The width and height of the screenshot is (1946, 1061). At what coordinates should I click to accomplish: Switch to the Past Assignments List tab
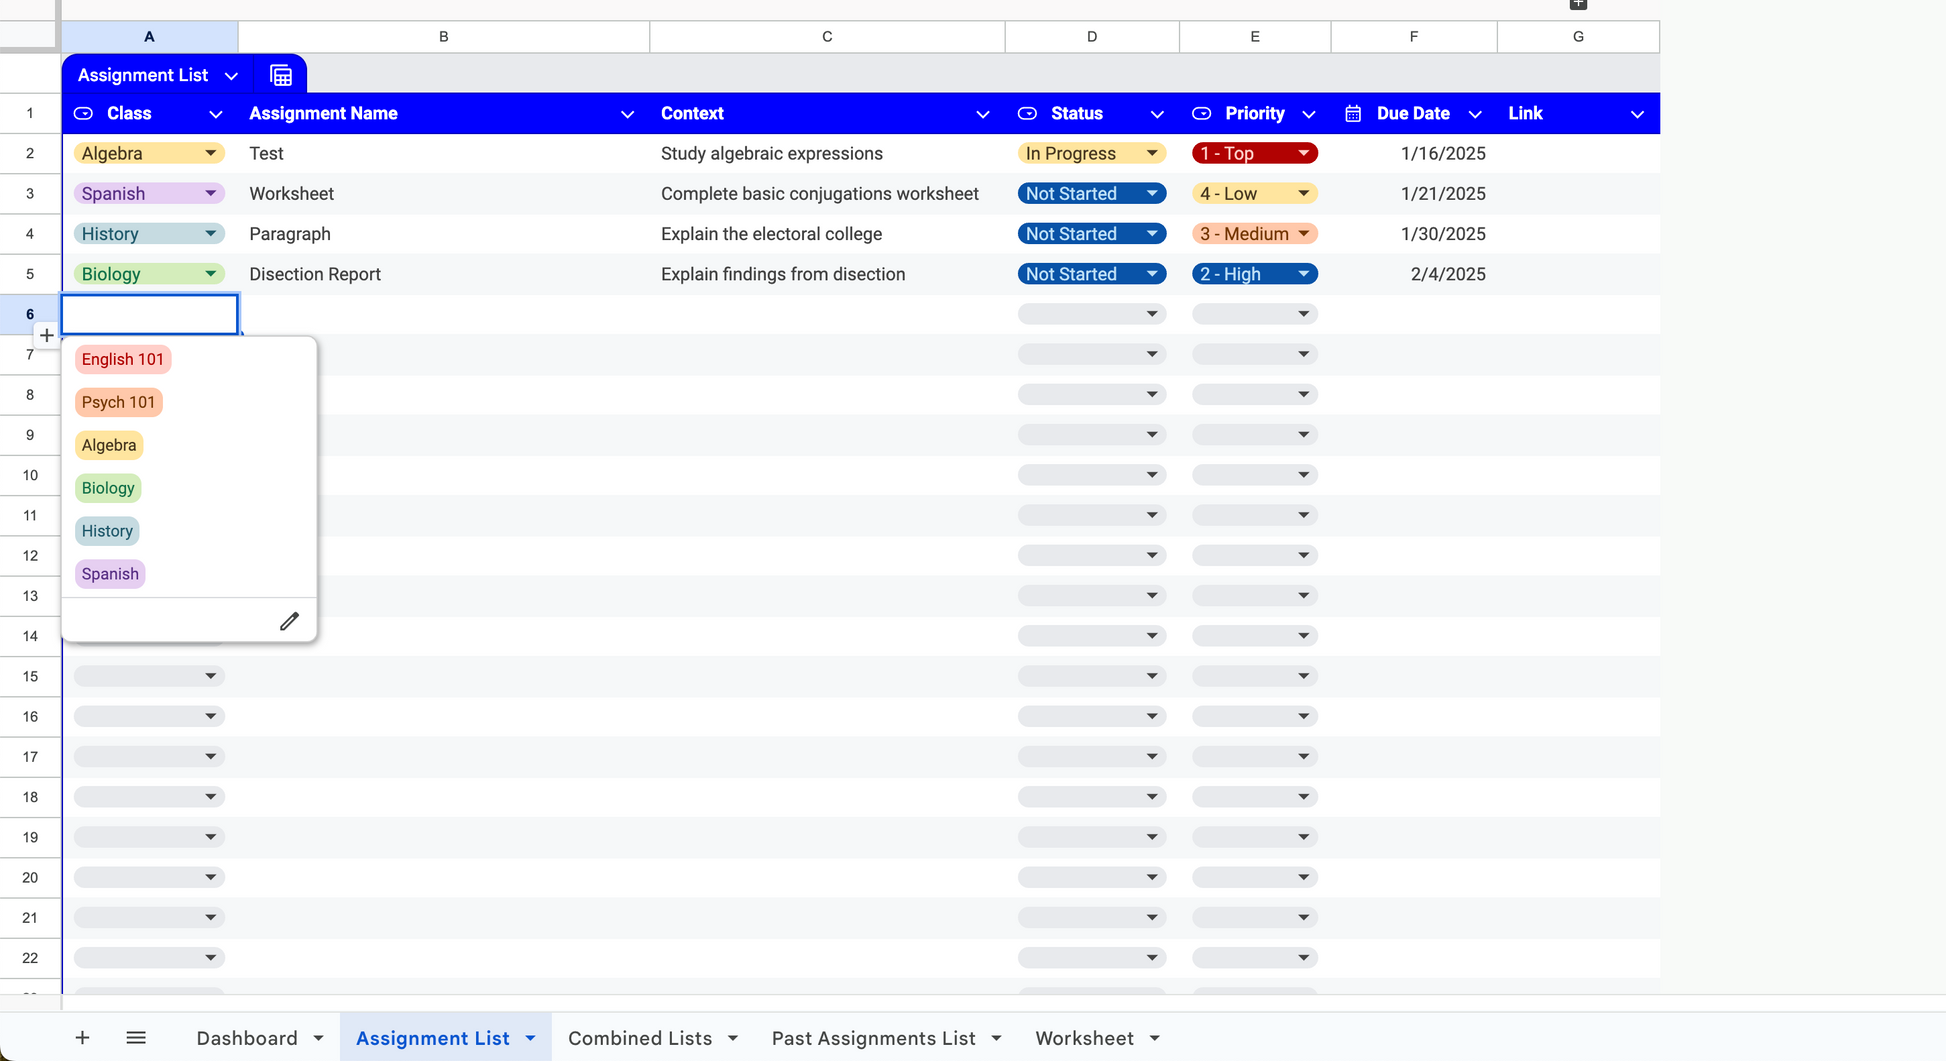pos(873,1038)
